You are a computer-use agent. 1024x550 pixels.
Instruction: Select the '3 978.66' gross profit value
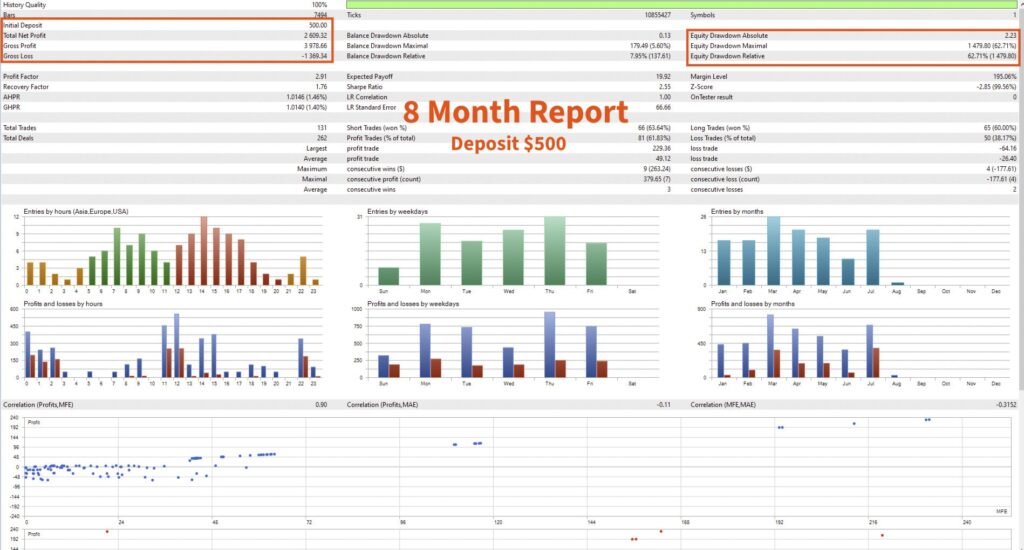315,46
